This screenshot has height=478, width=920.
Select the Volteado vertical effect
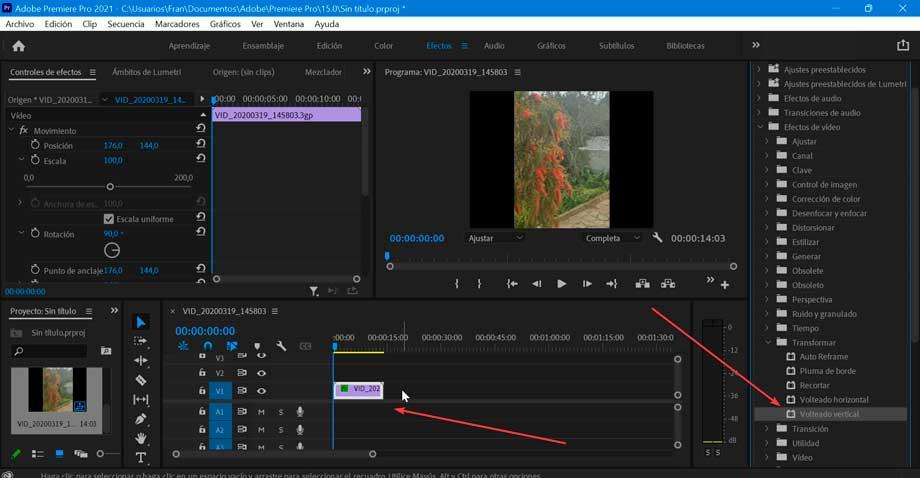(x=830, y=414)
